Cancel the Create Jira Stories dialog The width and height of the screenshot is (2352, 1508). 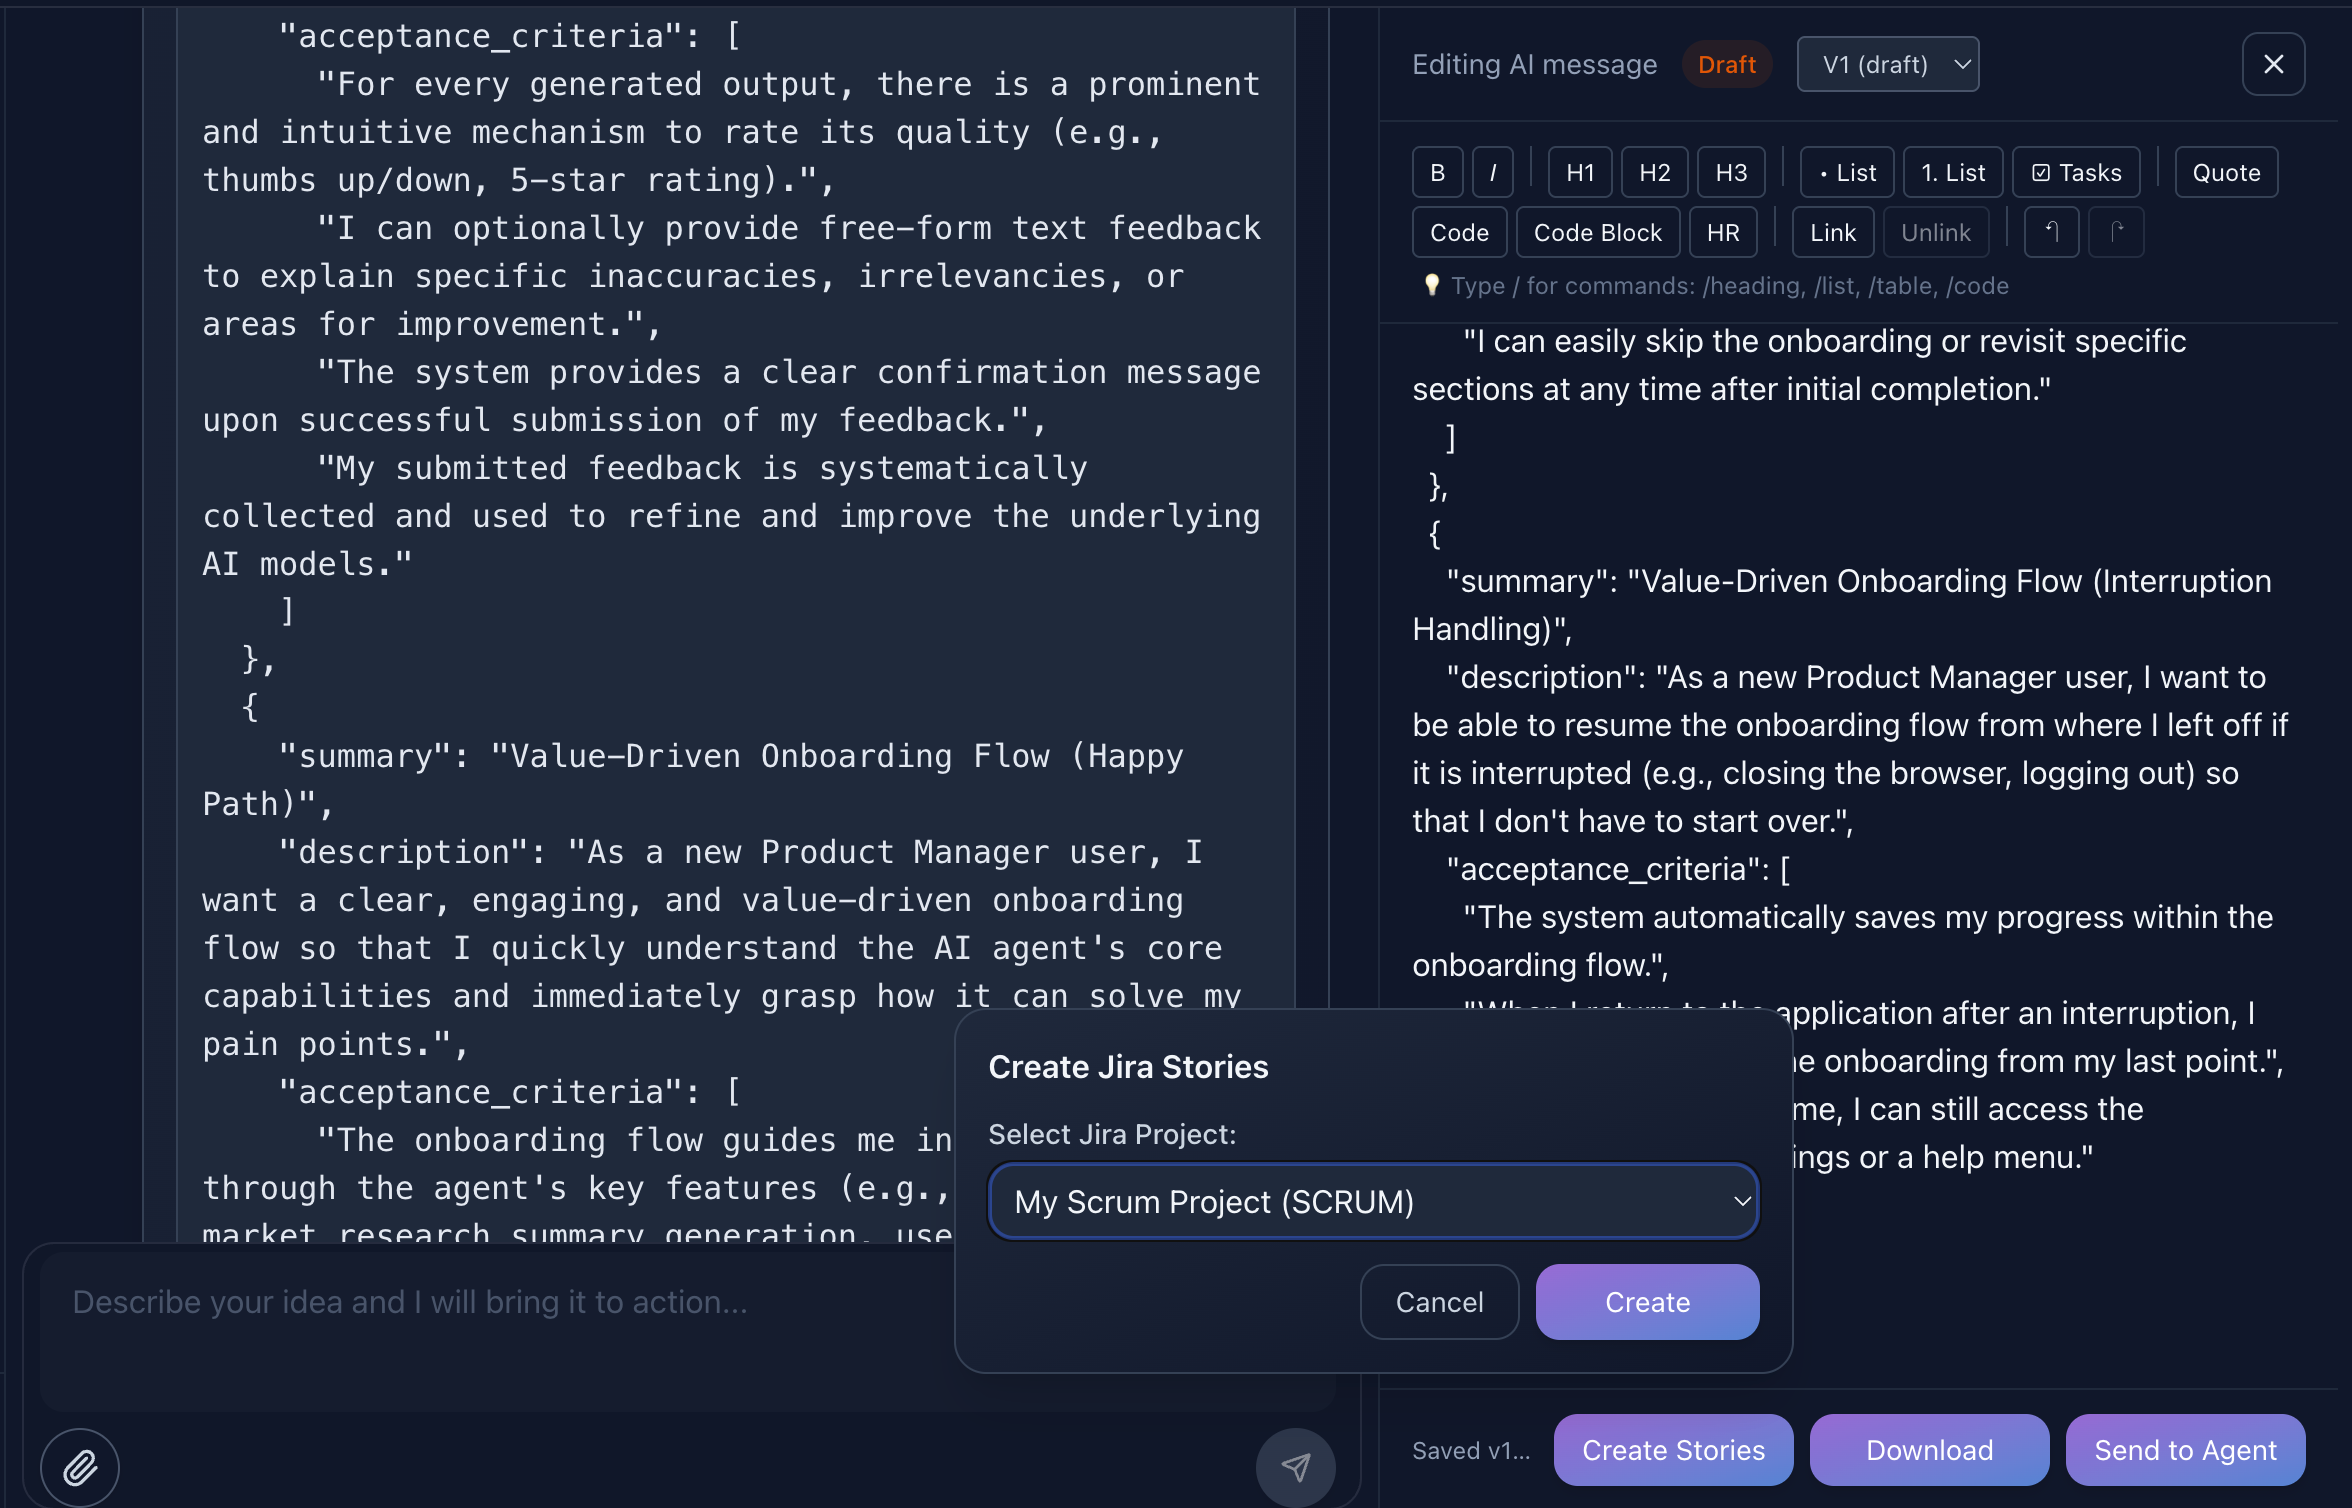coord(1439,1301)
